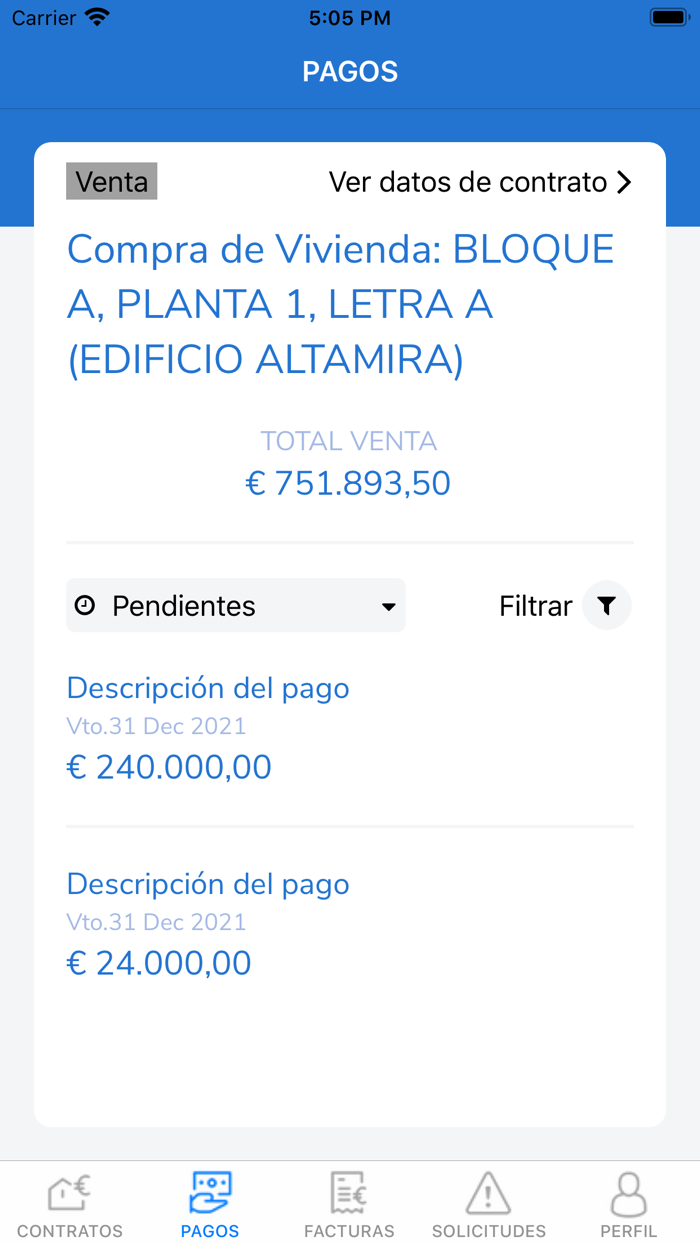This screenshot has height=1244, width=700.
Task: Tap the chevron beside Ver datos de contrato
Action: point(624,182)
